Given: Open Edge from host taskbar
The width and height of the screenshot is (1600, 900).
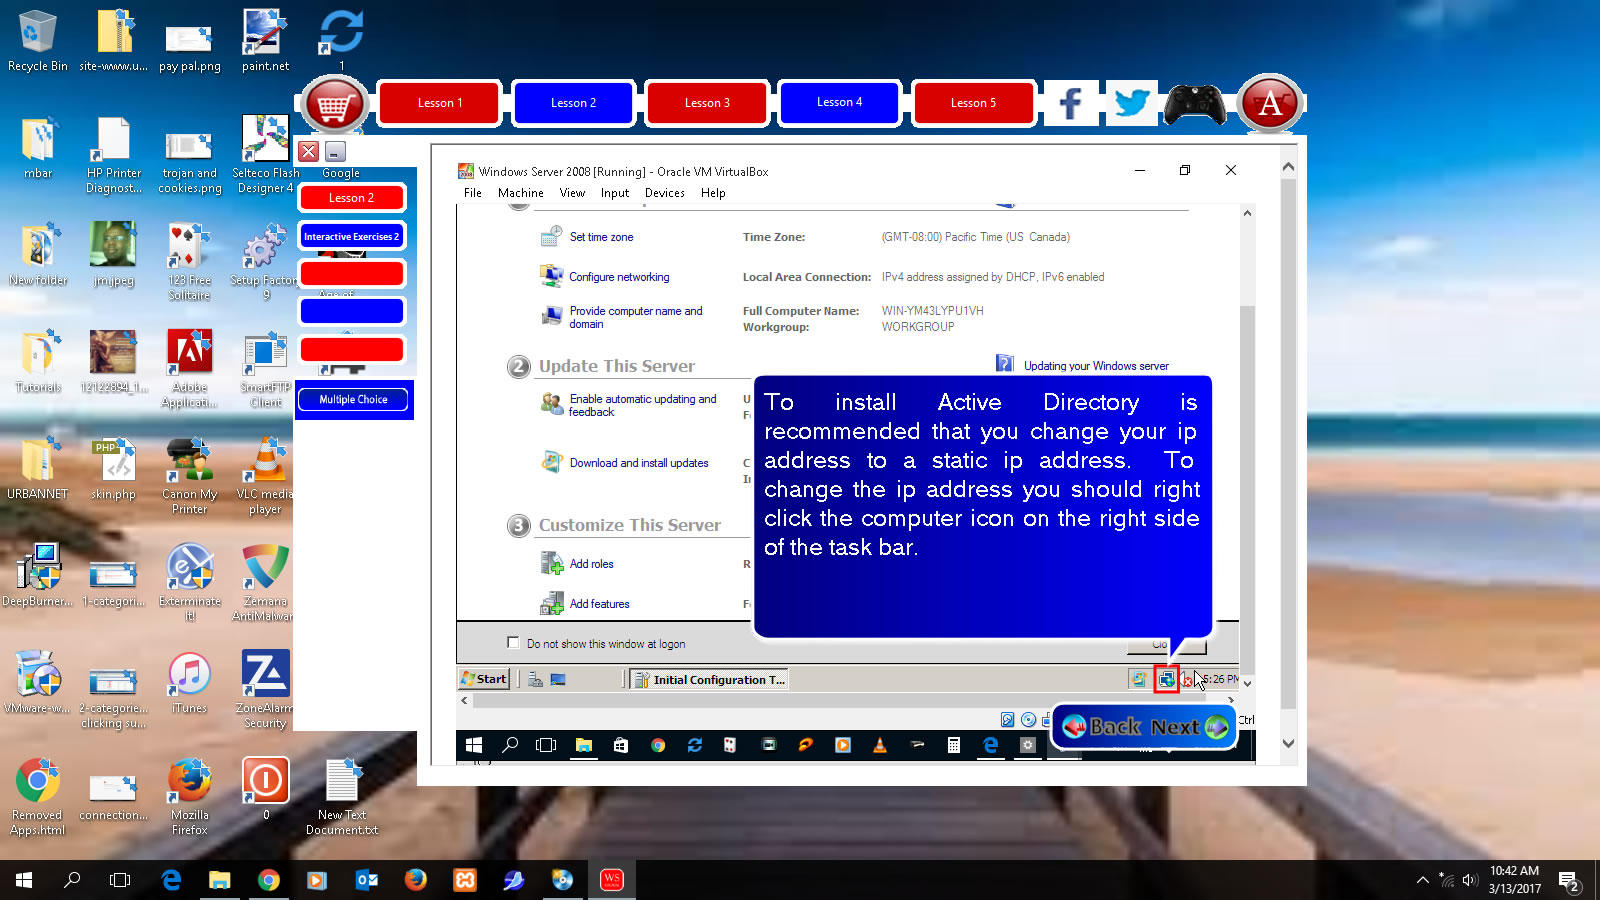Looking at the screenshot, I should tap(171, 880).
